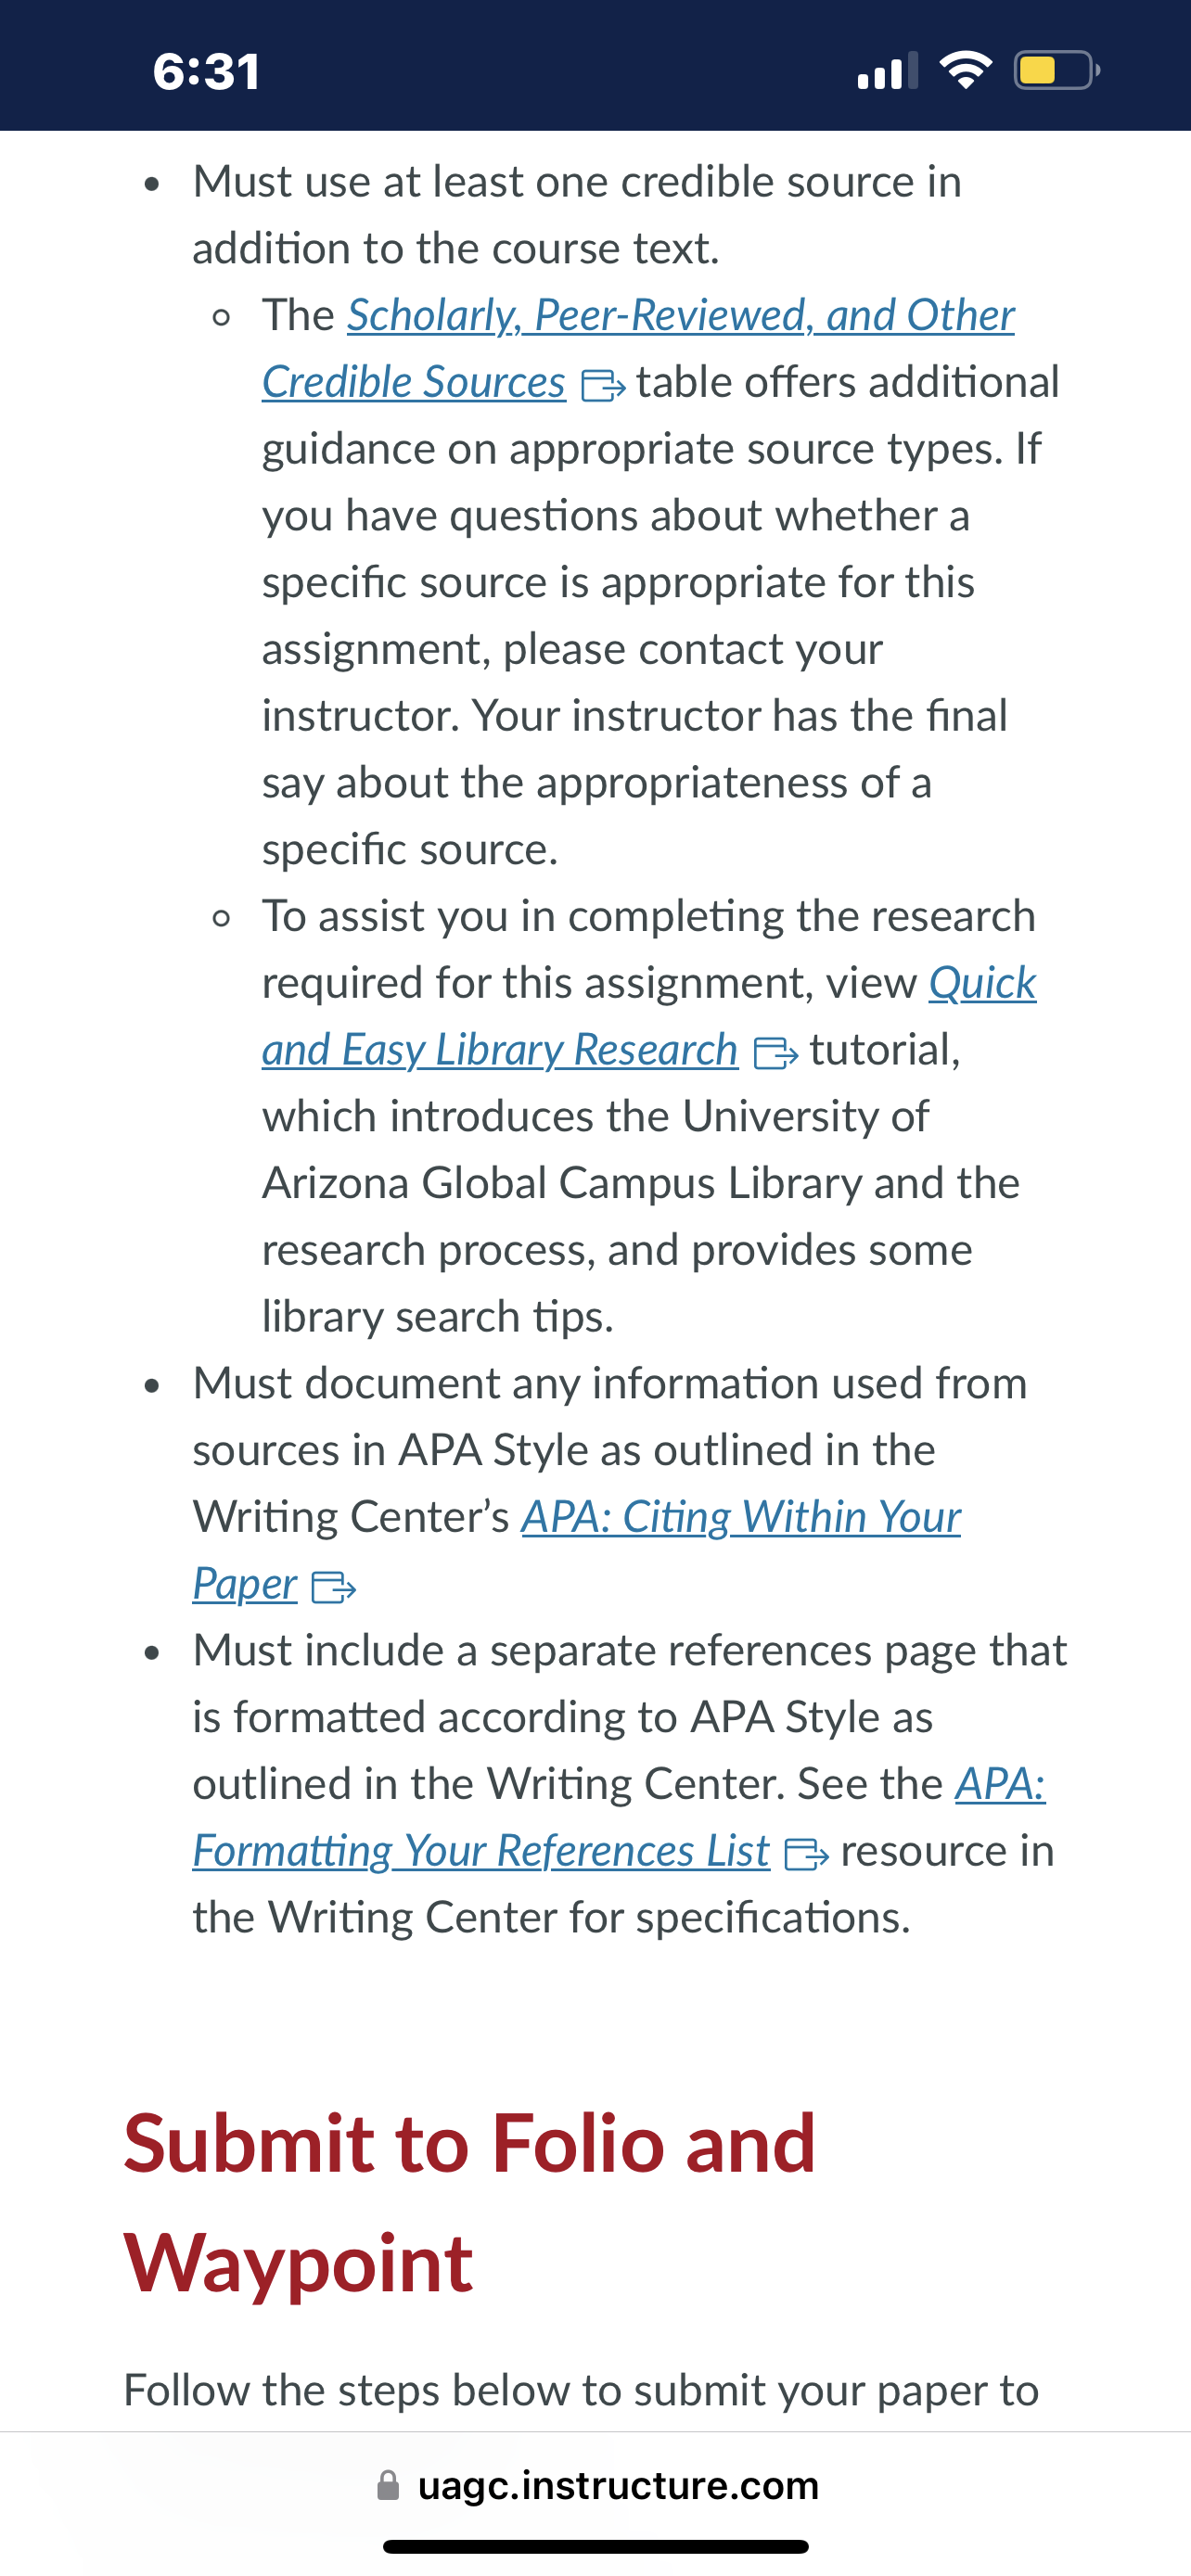Click the Submit to Folio and Waypoint heading
Screen dimensions: 1191x2576
click(470, 2202)
